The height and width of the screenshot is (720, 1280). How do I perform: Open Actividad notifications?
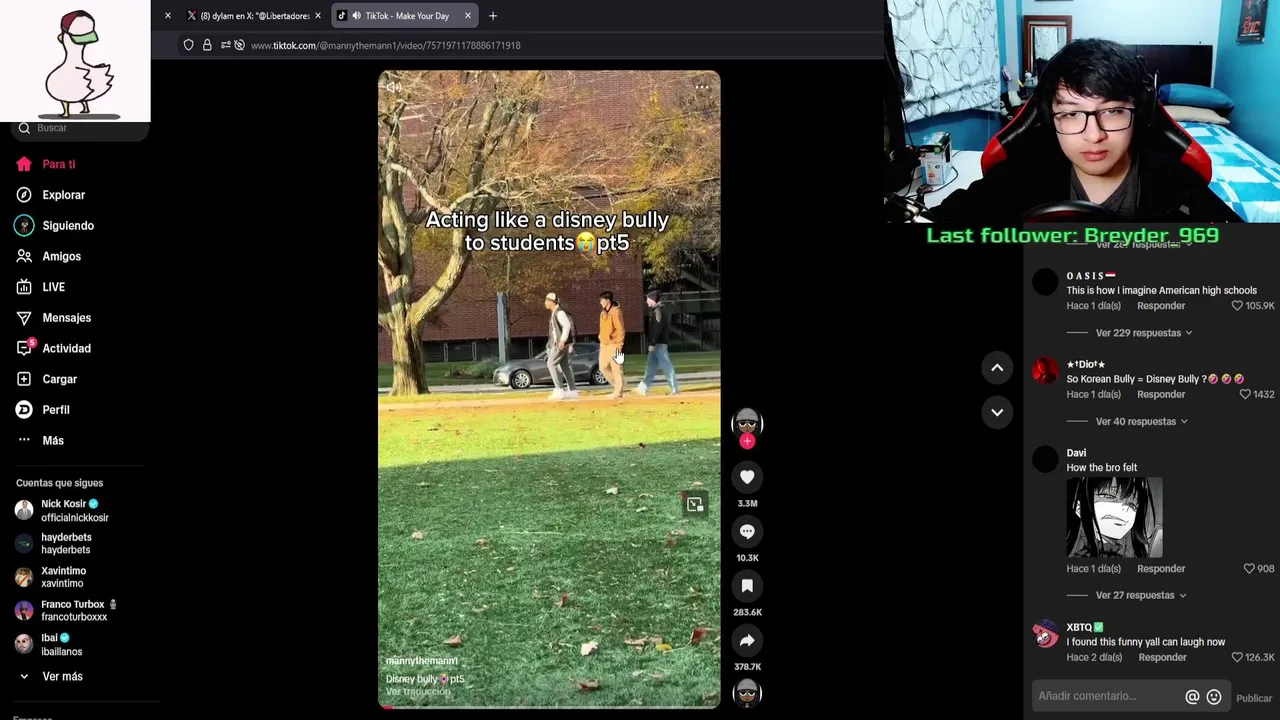coord(66,348)
